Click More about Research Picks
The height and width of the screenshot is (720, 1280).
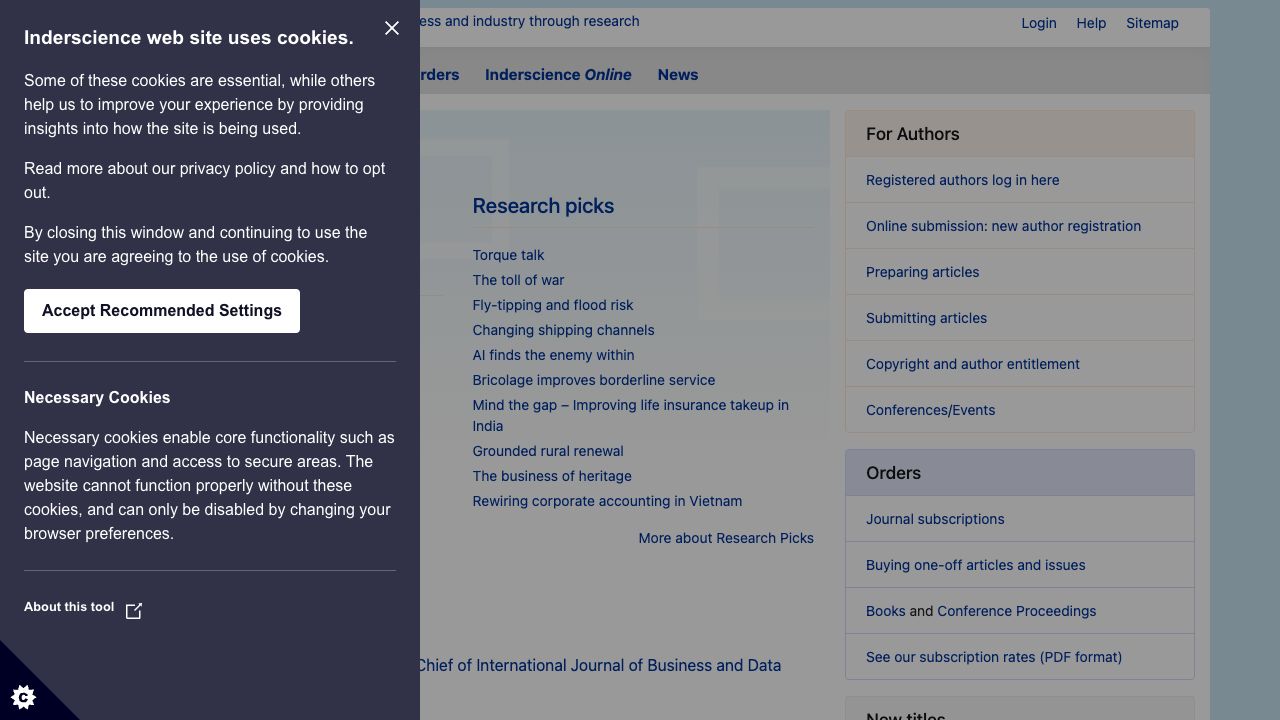pyautogui.click(x=725, y=538)
